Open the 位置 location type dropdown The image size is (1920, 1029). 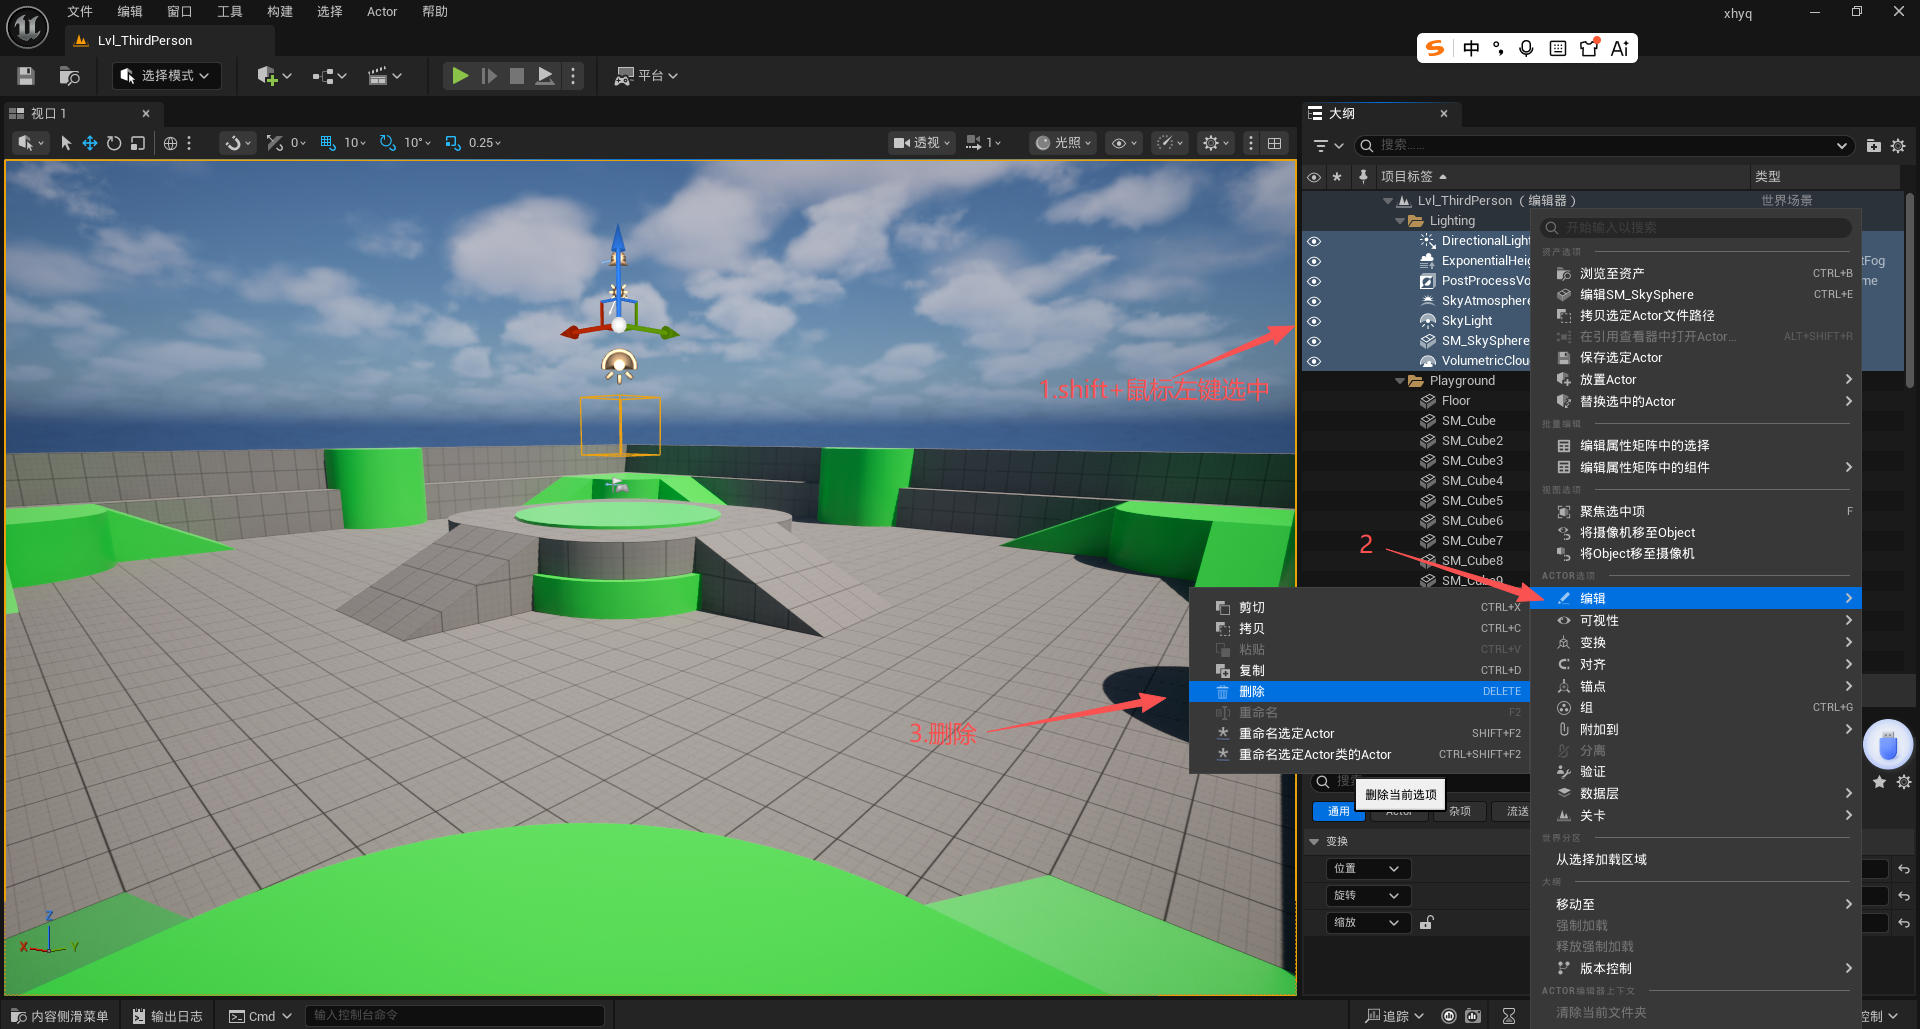tap(1366, 869)
